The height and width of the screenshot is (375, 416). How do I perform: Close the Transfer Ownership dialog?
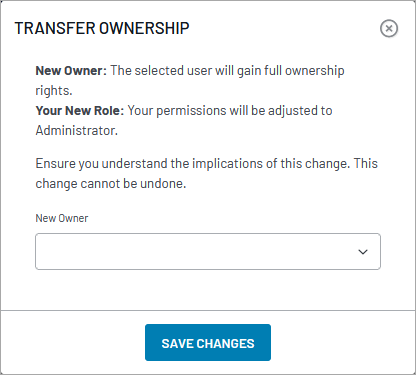pyautogui.click(x=389, y=28)
